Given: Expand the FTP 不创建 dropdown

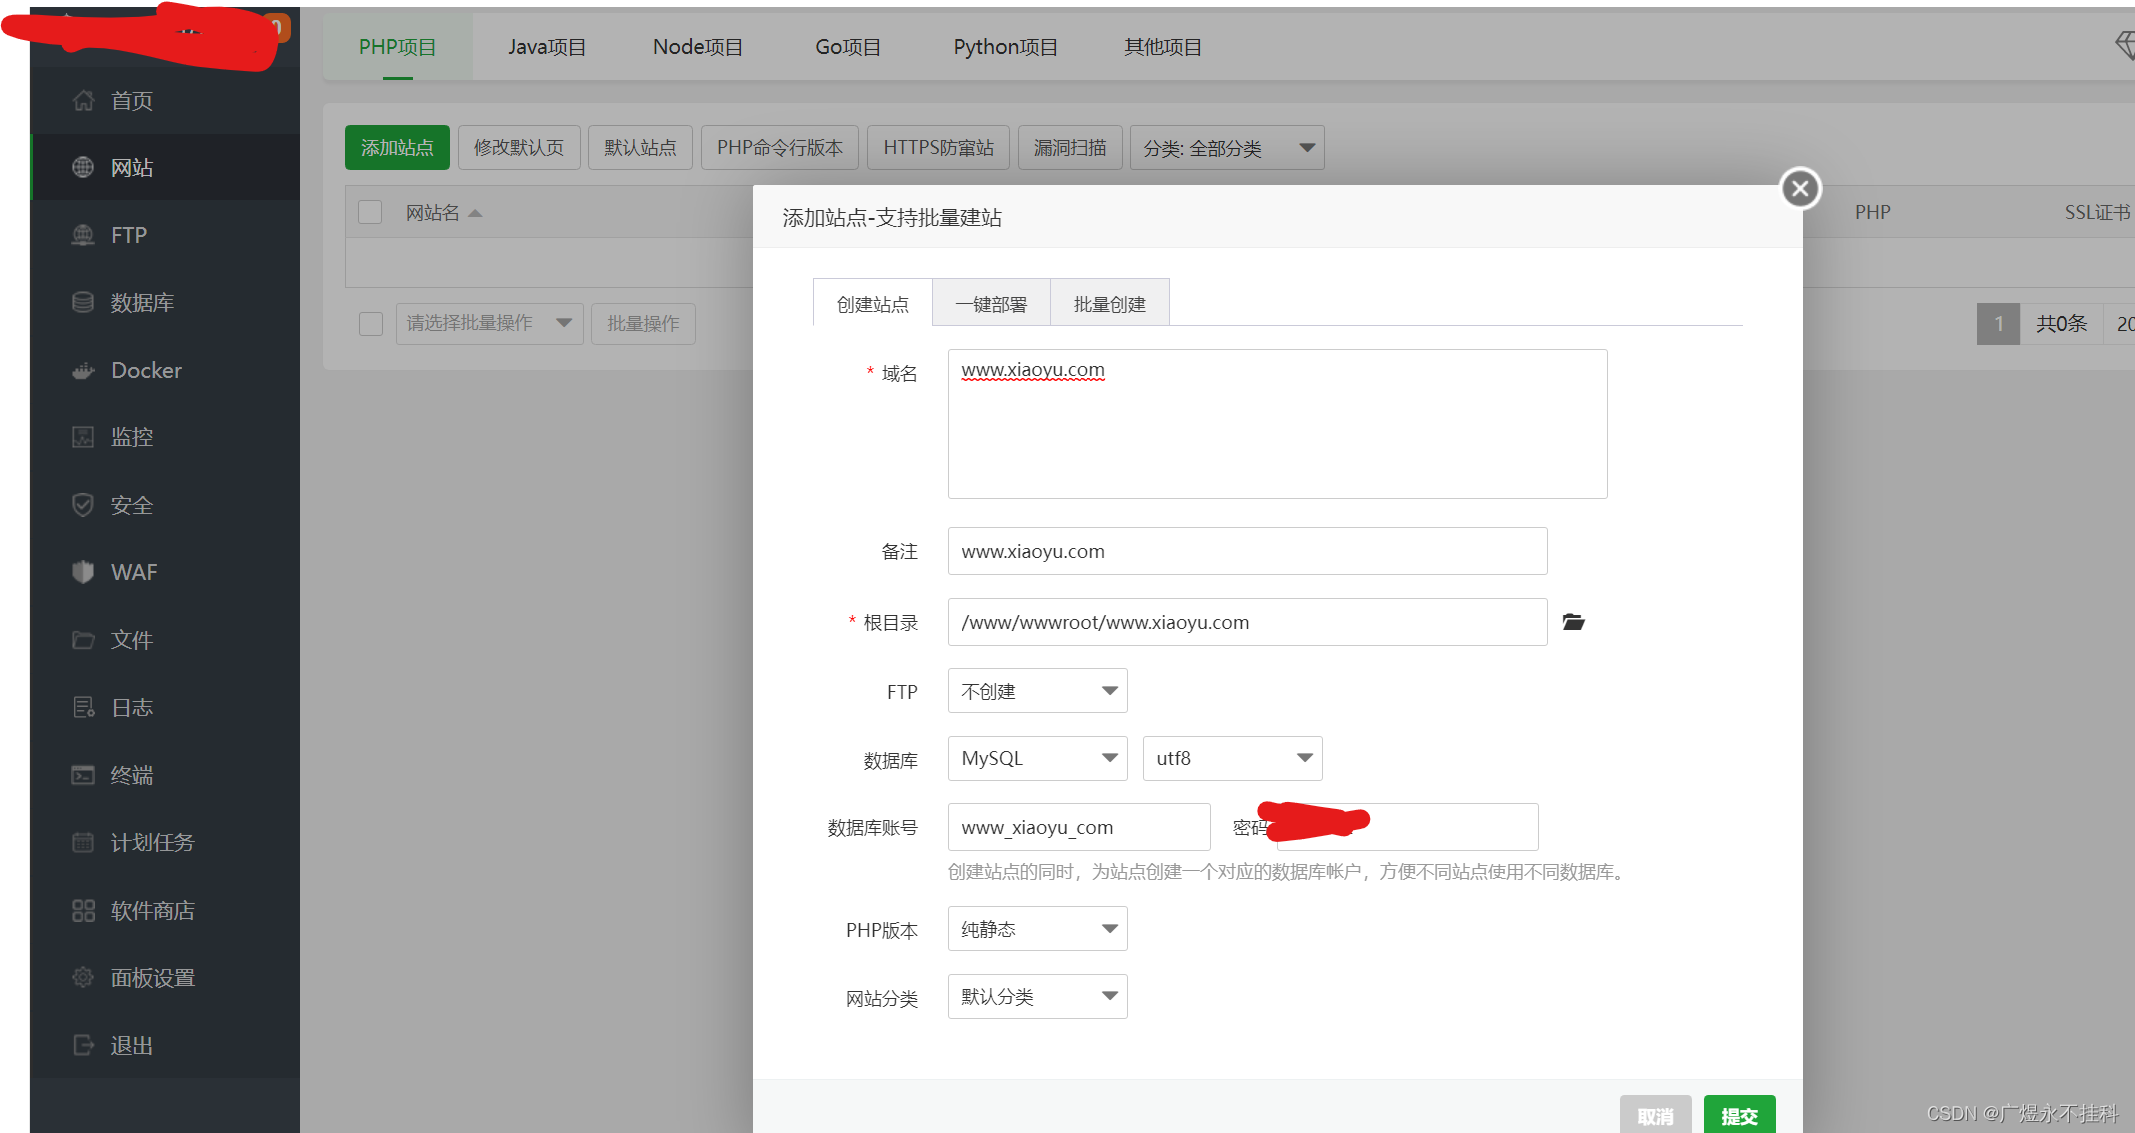Looking at the screenshot, I should pos(1037,691).
